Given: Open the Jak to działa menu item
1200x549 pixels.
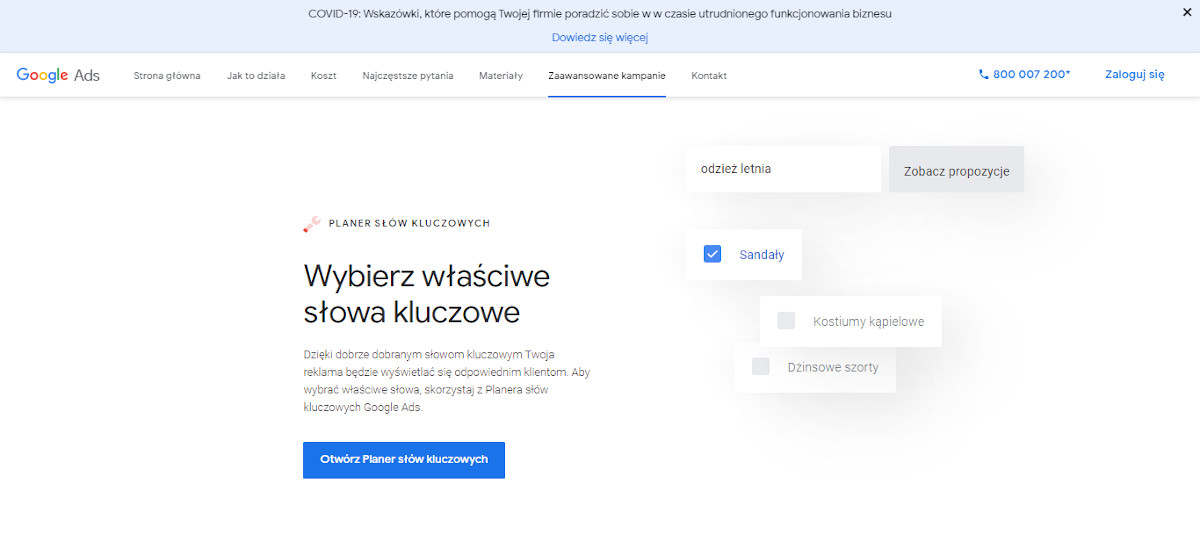Looking at the screenshot, I should [256, 76].
